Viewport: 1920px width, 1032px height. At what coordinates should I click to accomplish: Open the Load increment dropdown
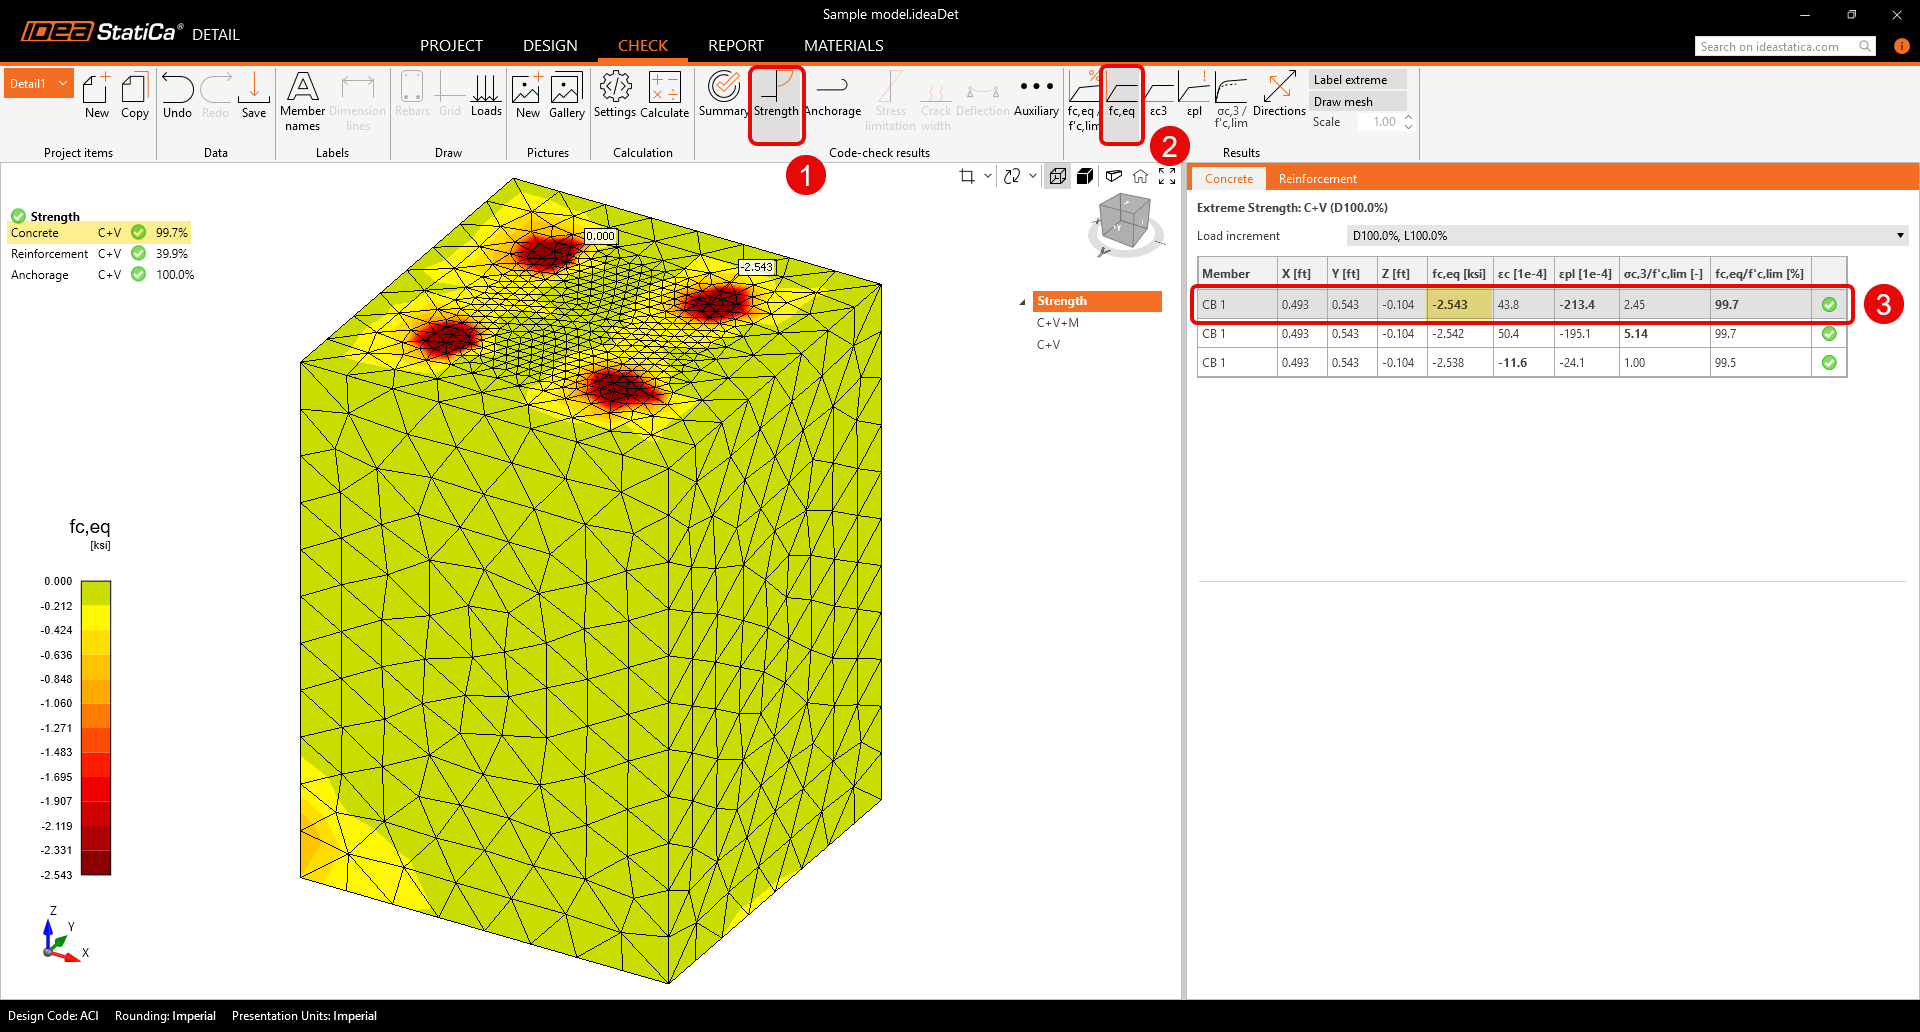tap(1627, 236)
